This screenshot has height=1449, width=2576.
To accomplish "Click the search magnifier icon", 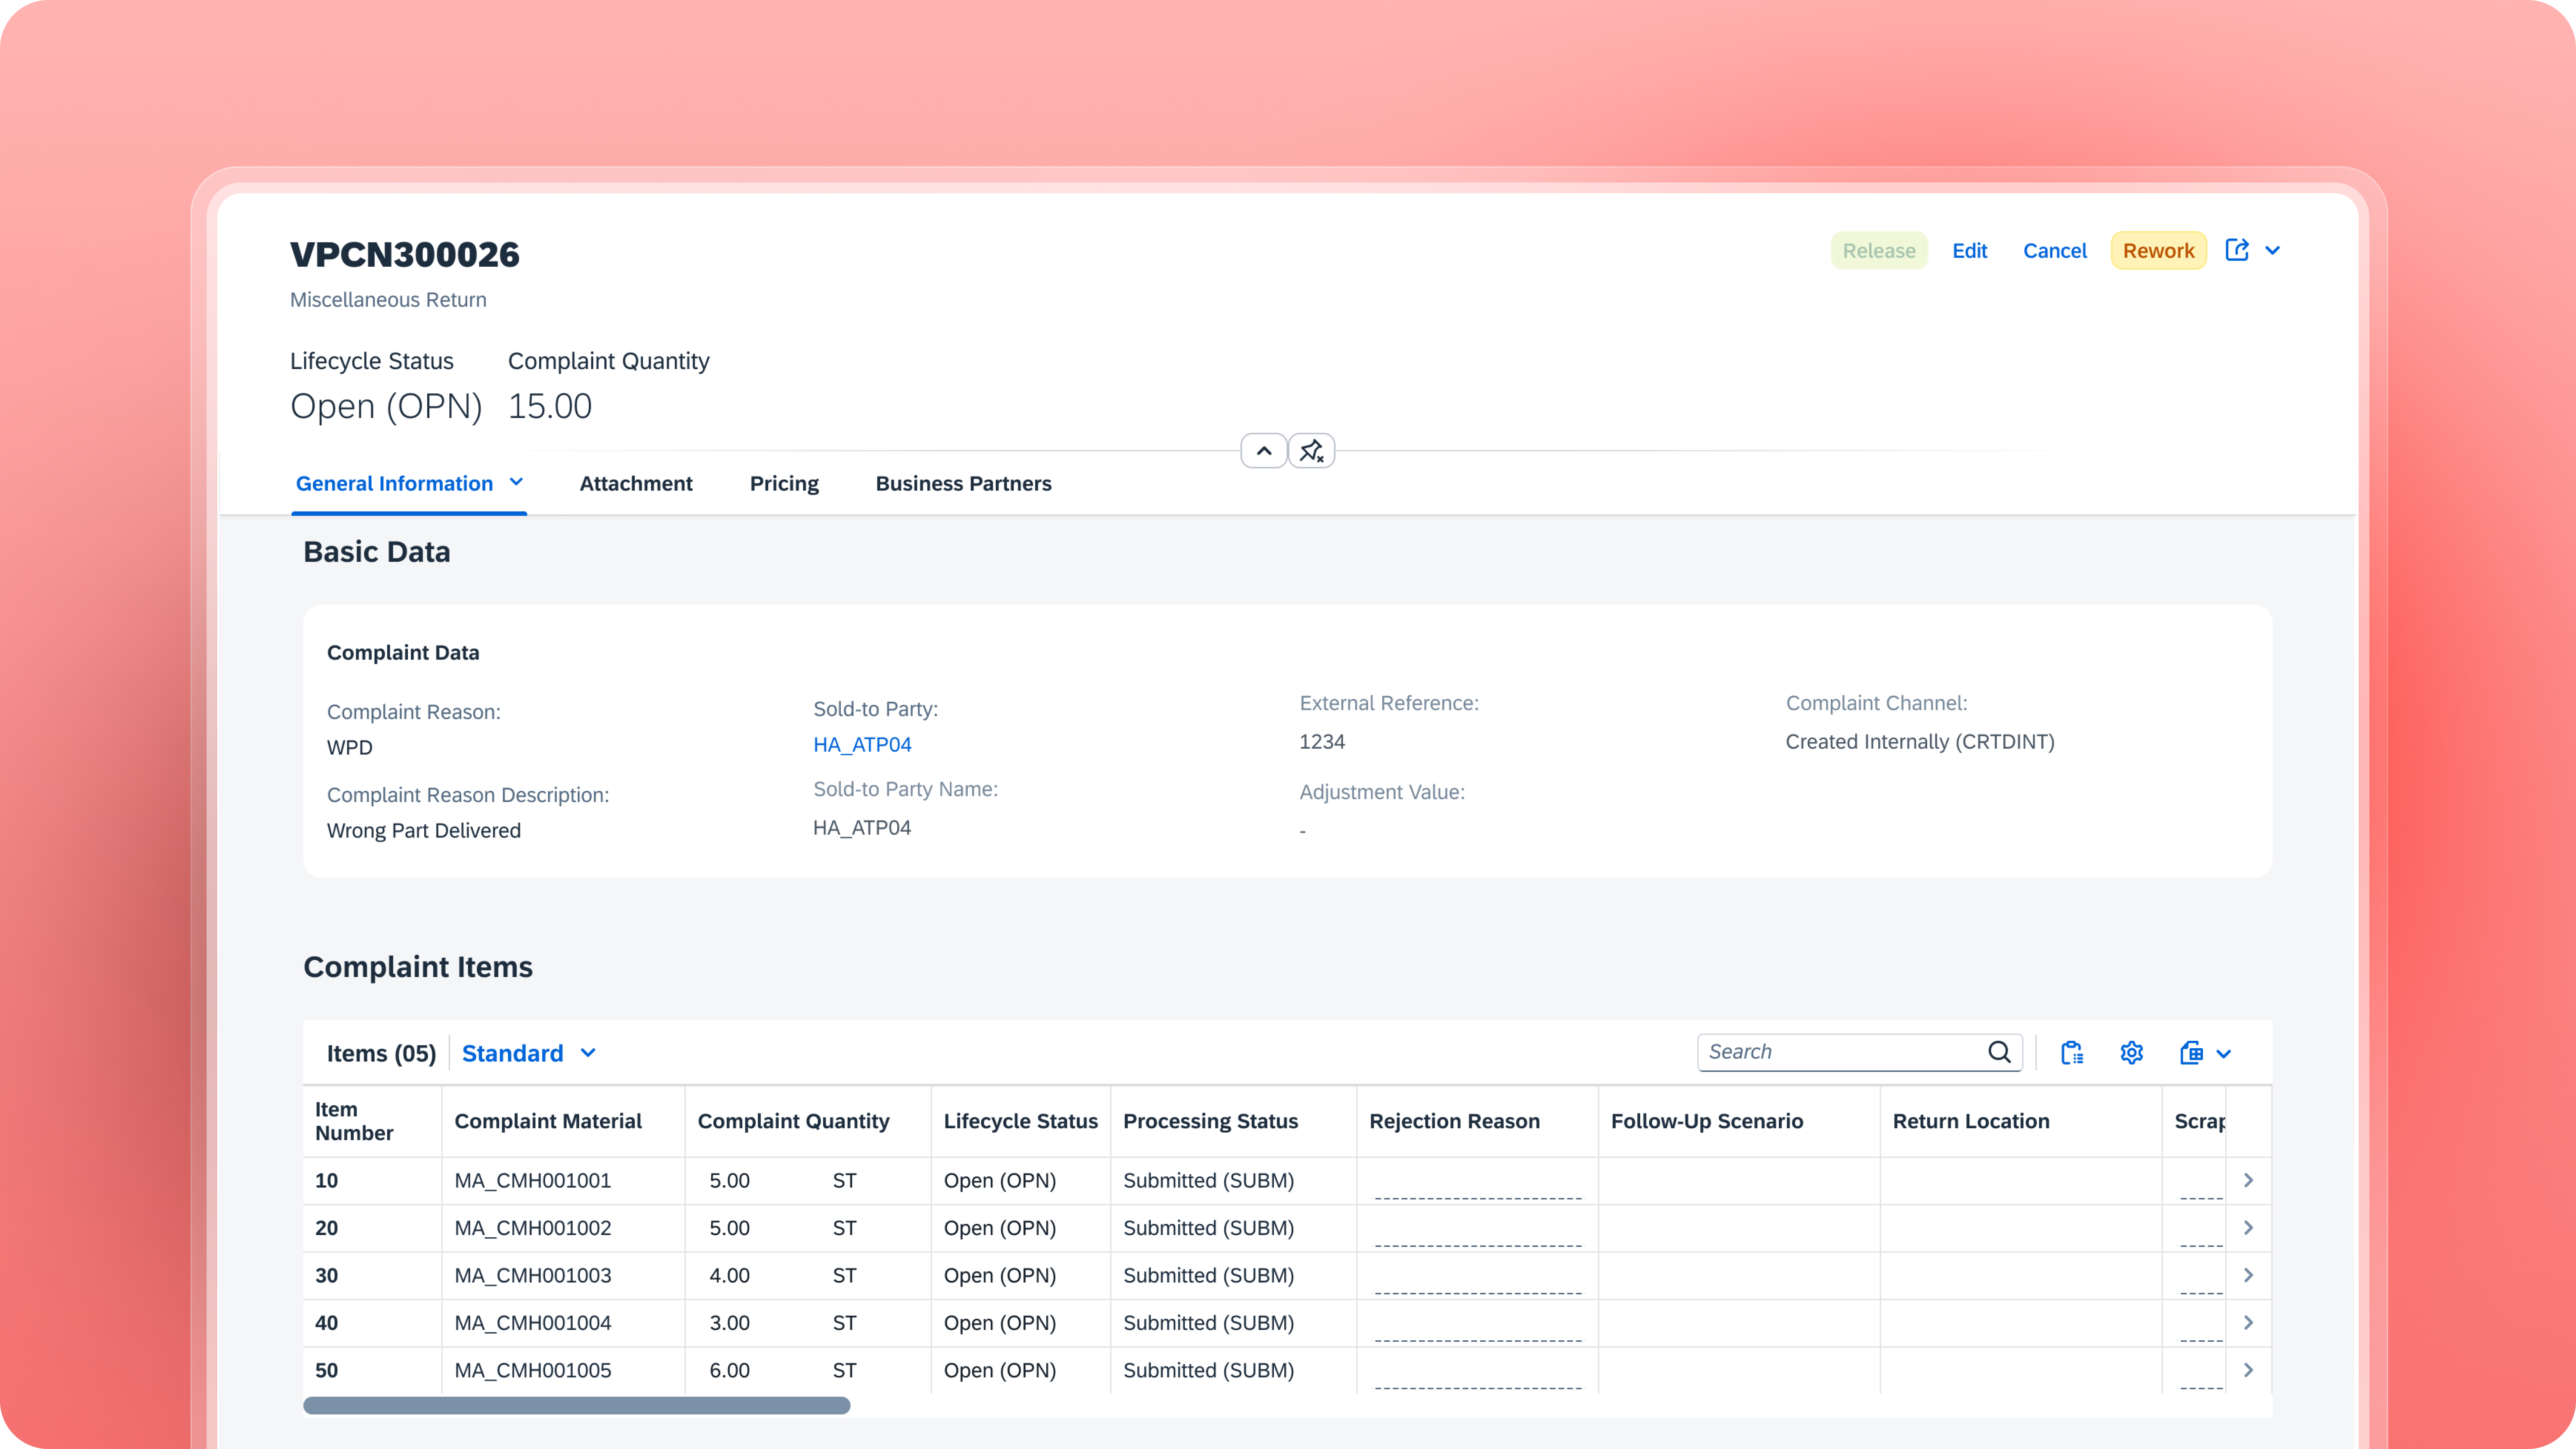I will [1999, 1052].
